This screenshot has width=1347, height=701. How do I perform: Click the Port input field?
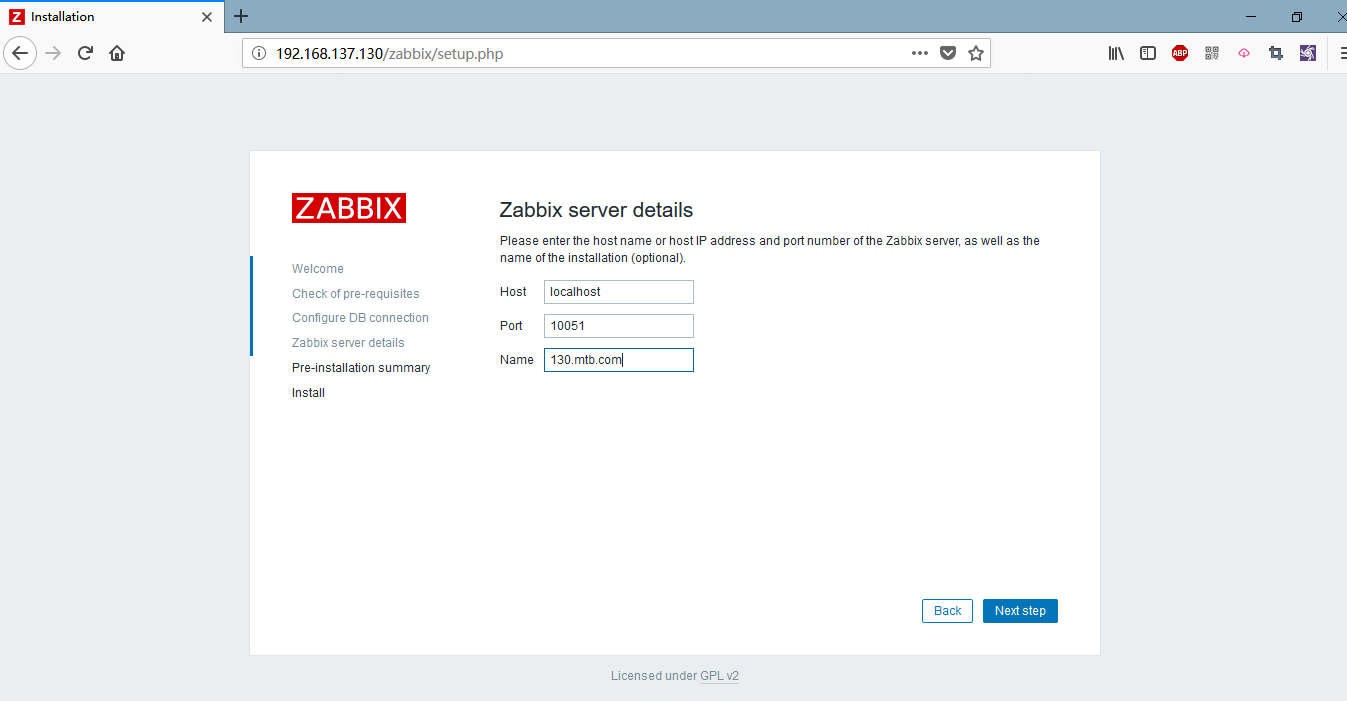(x=619, y=326)
